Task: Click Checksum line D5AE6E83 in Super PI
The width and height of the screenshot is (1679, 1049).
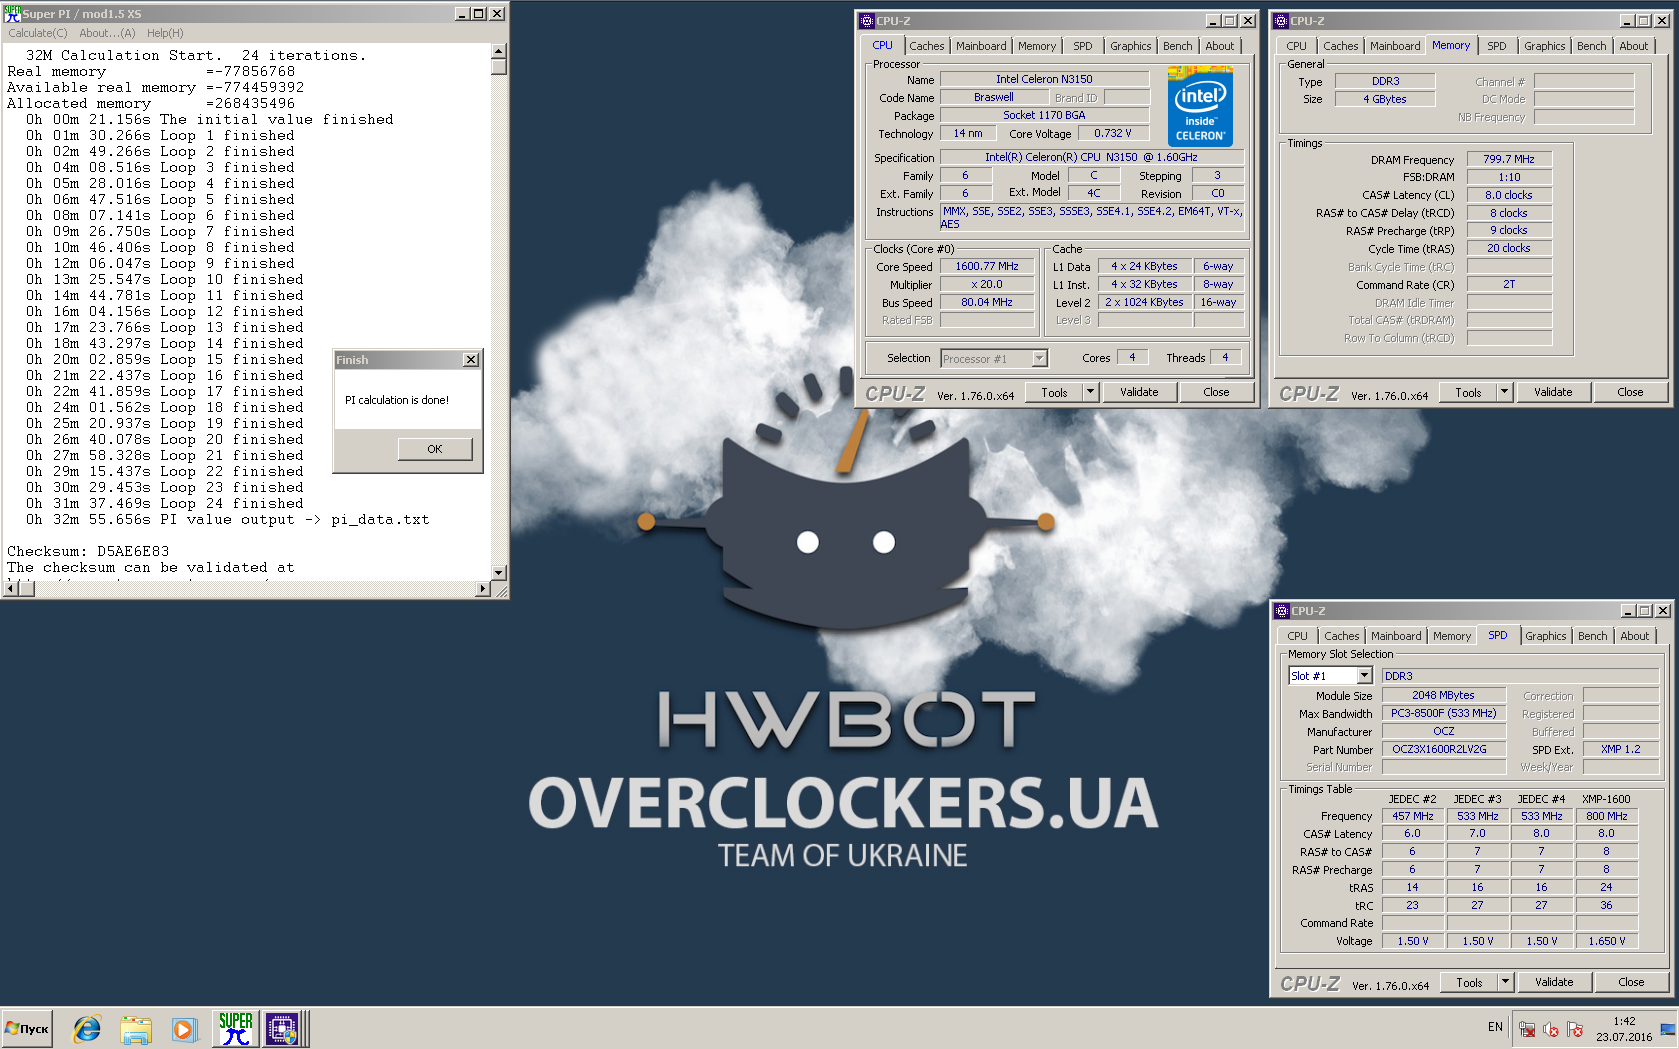Action: click(x=88, y=551)
